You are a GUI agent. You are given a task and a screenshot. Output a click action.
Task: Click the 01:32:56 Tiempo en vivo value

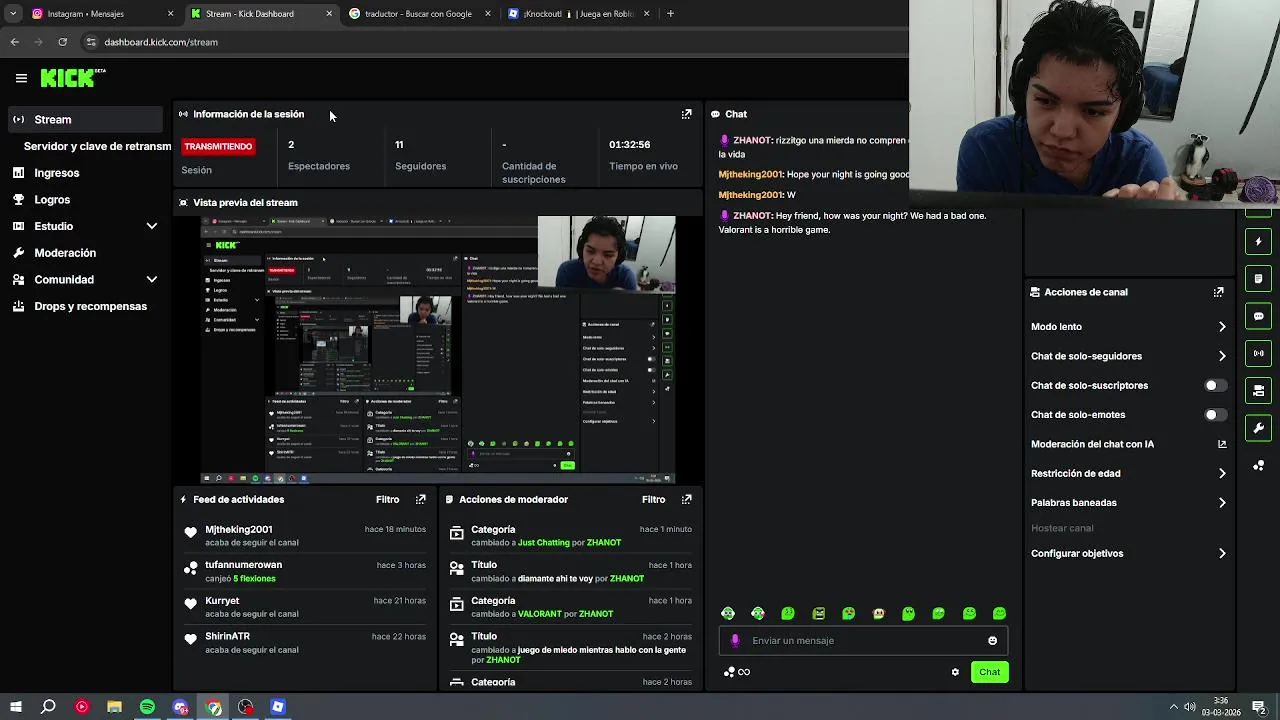630,145
